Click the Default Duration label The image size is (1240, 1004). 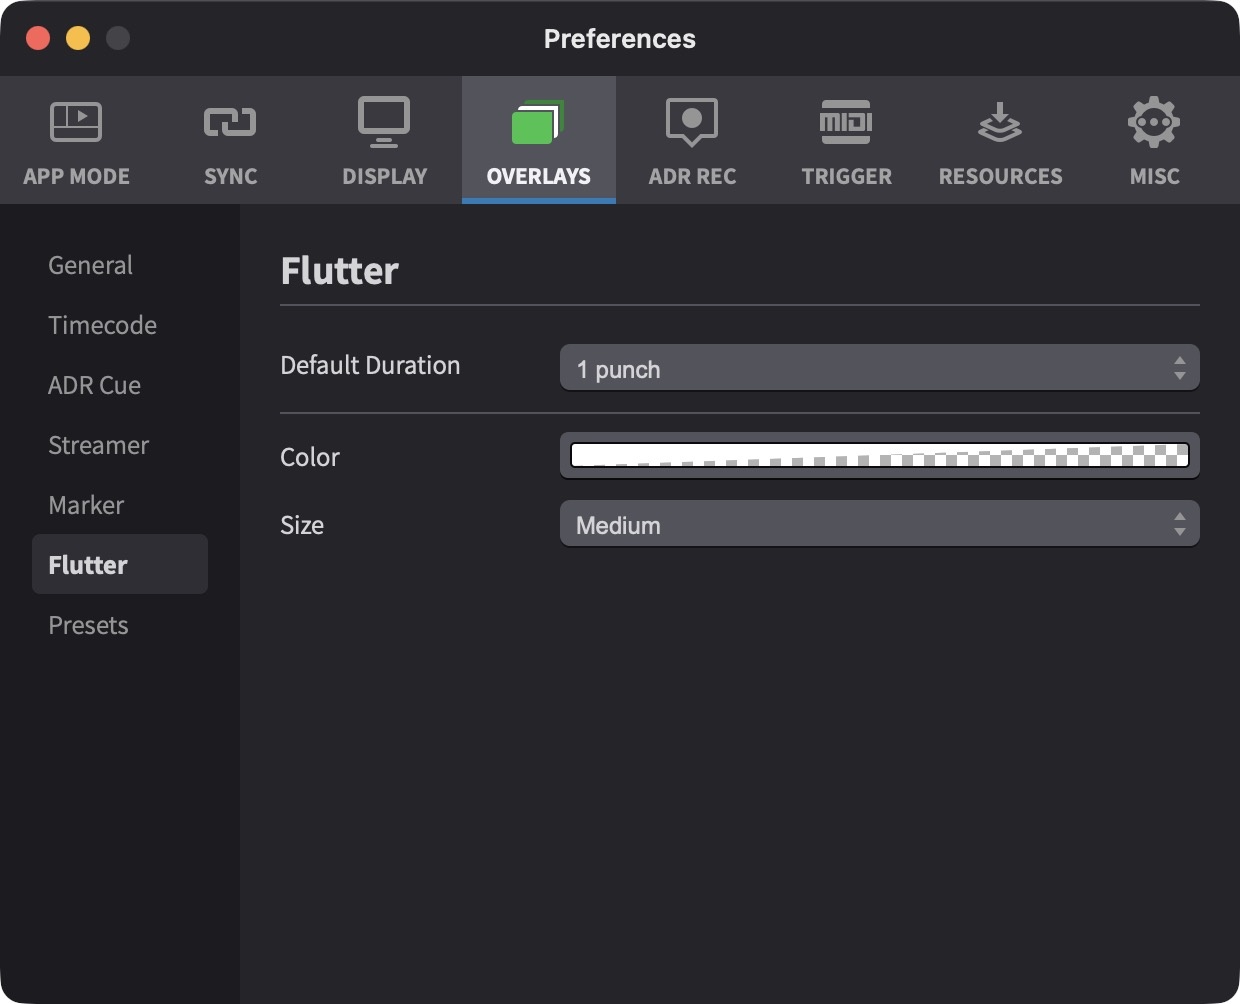(370, 365)
